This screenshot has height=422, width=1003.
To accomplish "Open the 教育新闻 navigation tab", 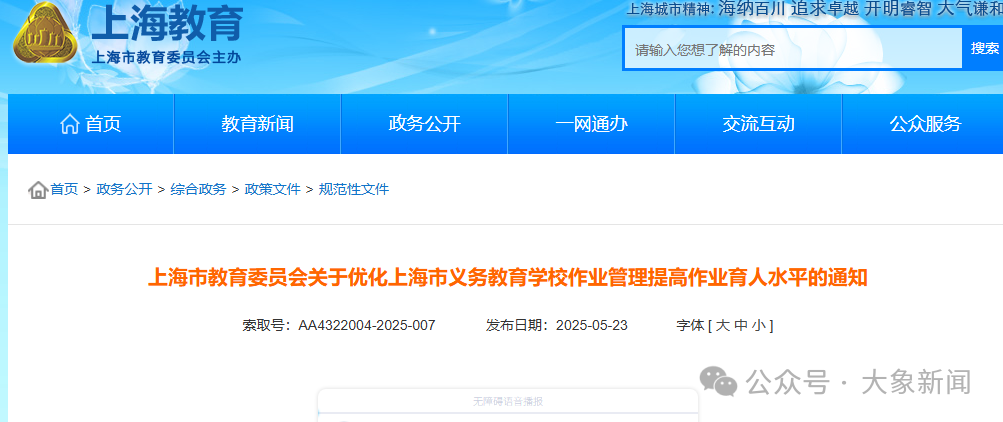I will 257,124.
